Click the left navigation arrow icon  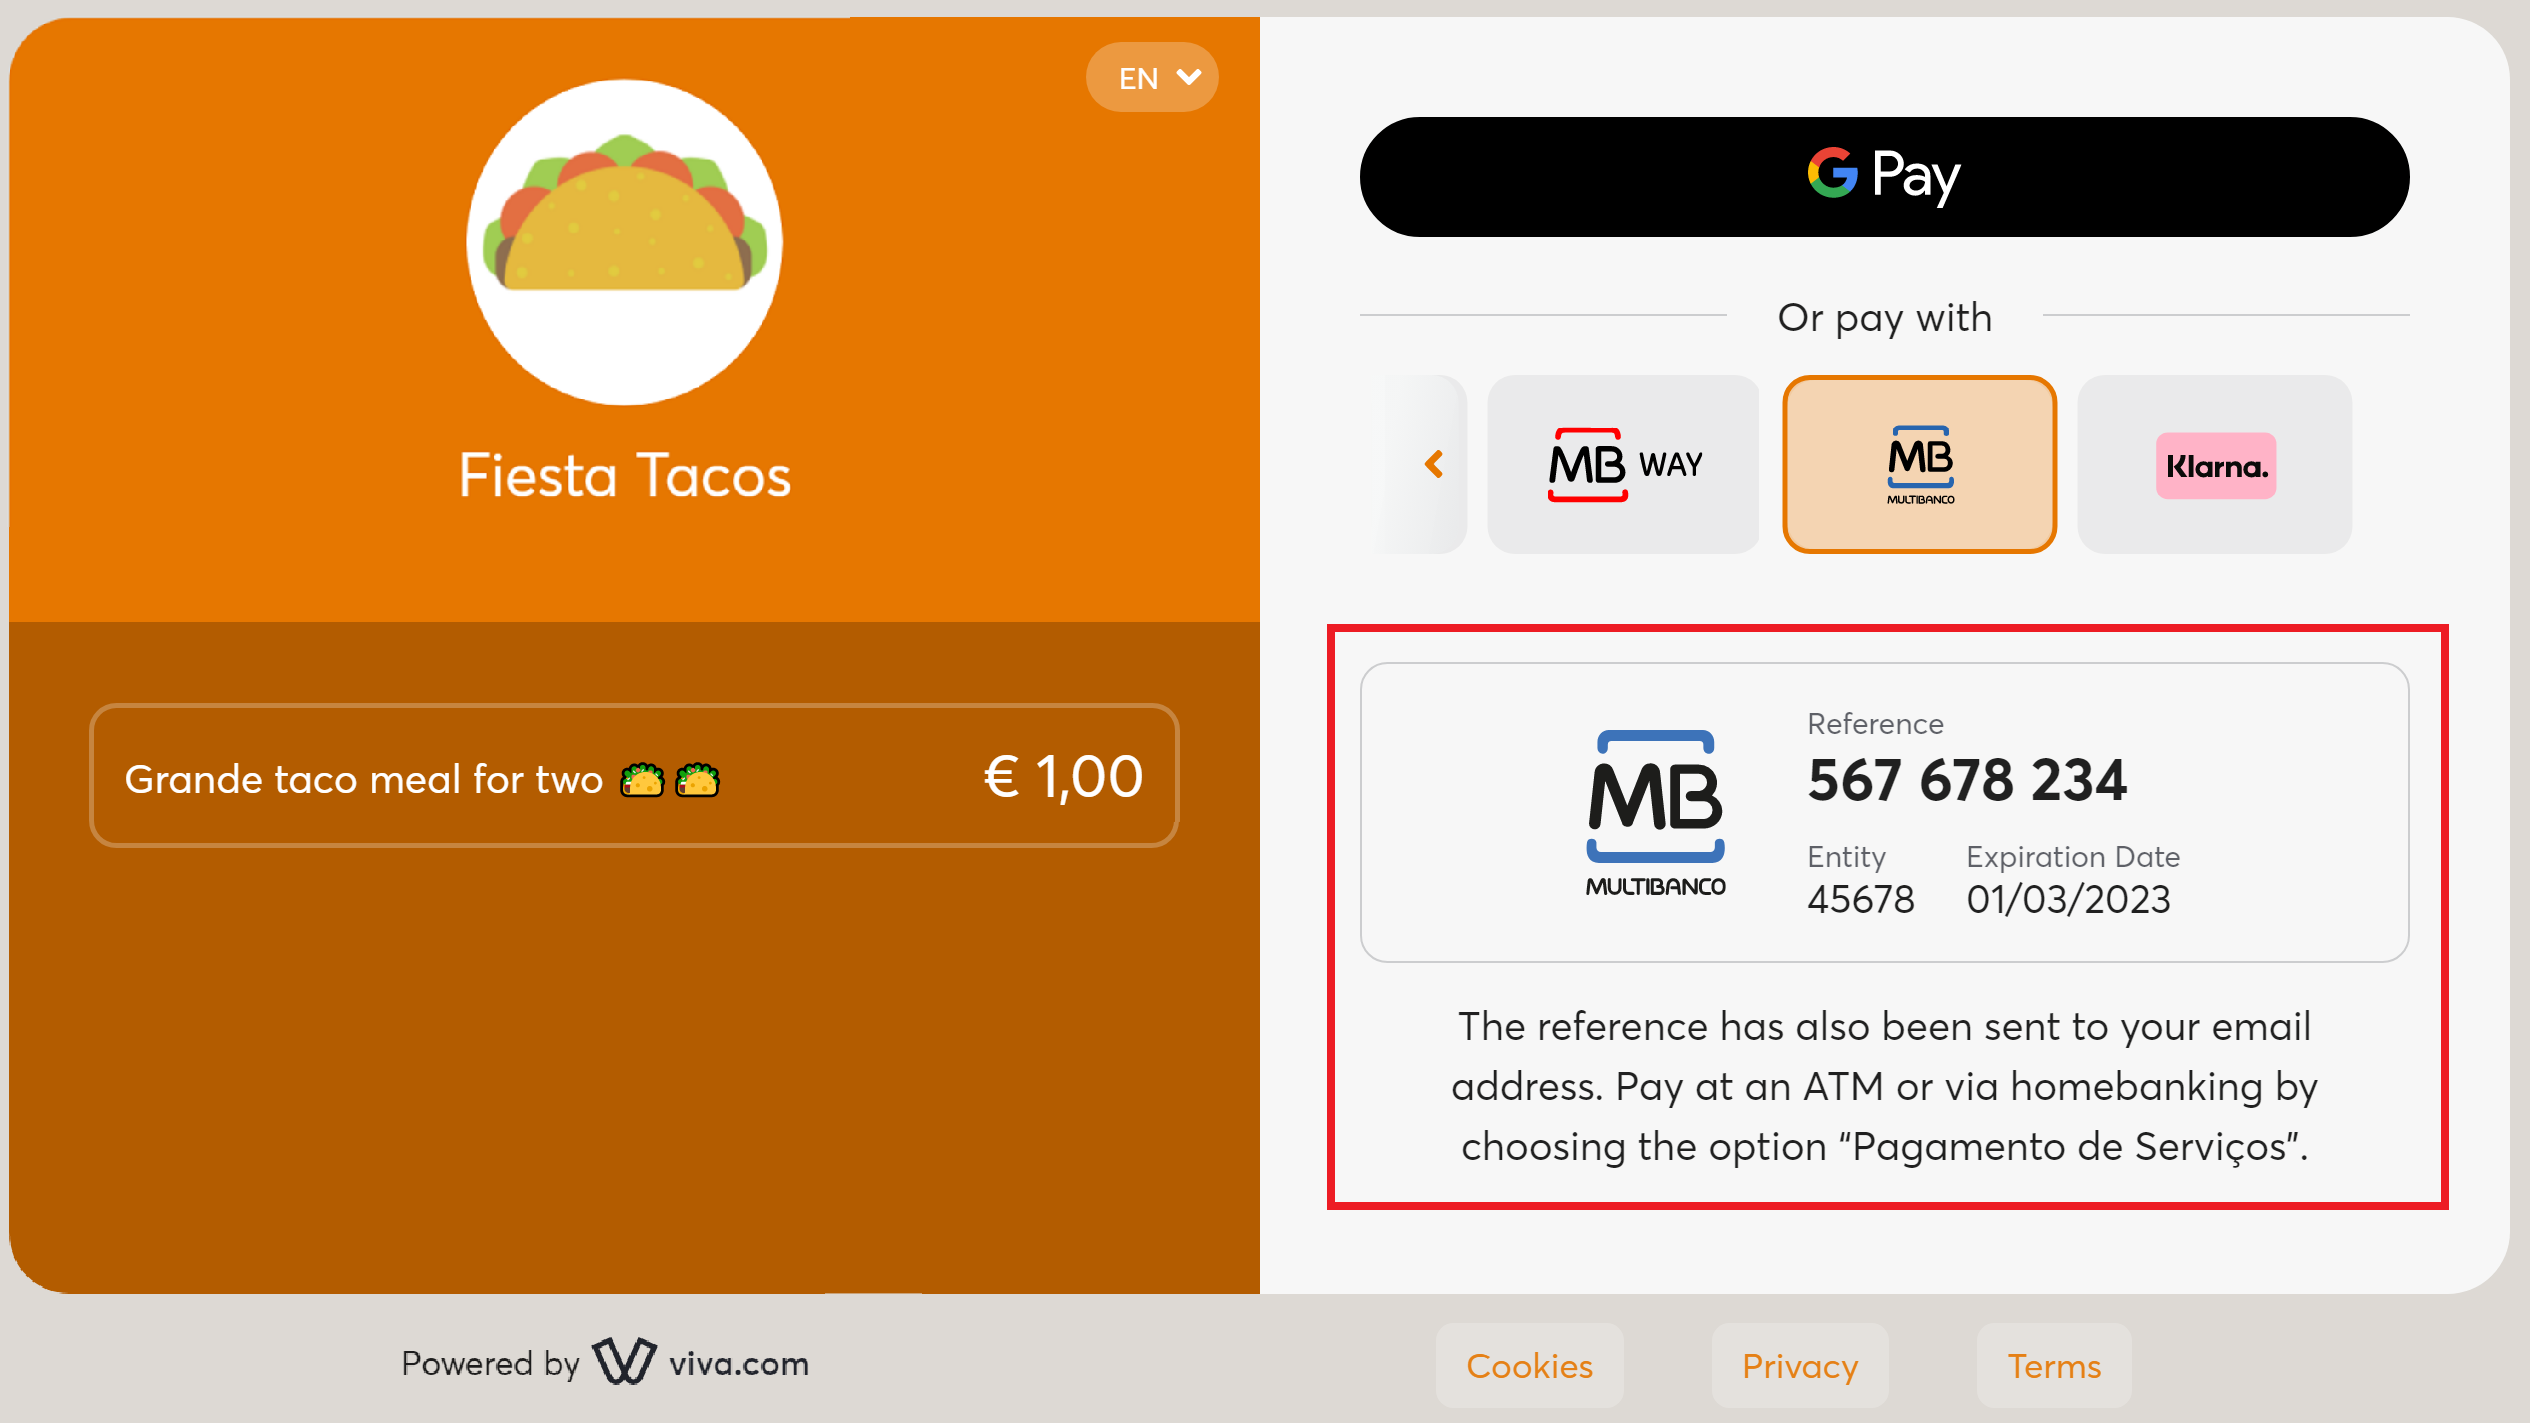click(x=1432, y=464)
